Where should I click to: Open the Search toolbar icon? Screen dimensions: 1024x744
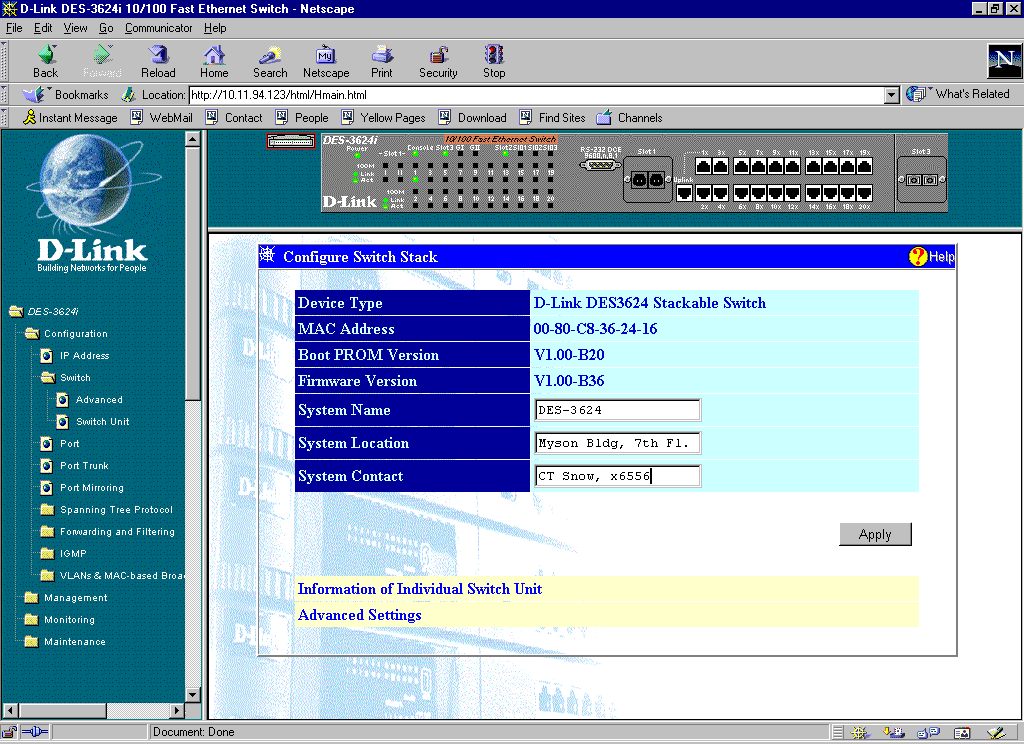coord(270,56)
